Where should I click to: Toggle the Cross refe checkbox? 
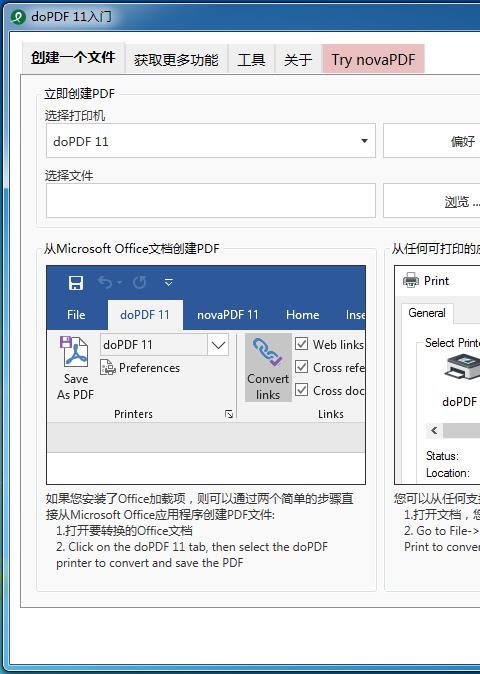tap(302, 367)
